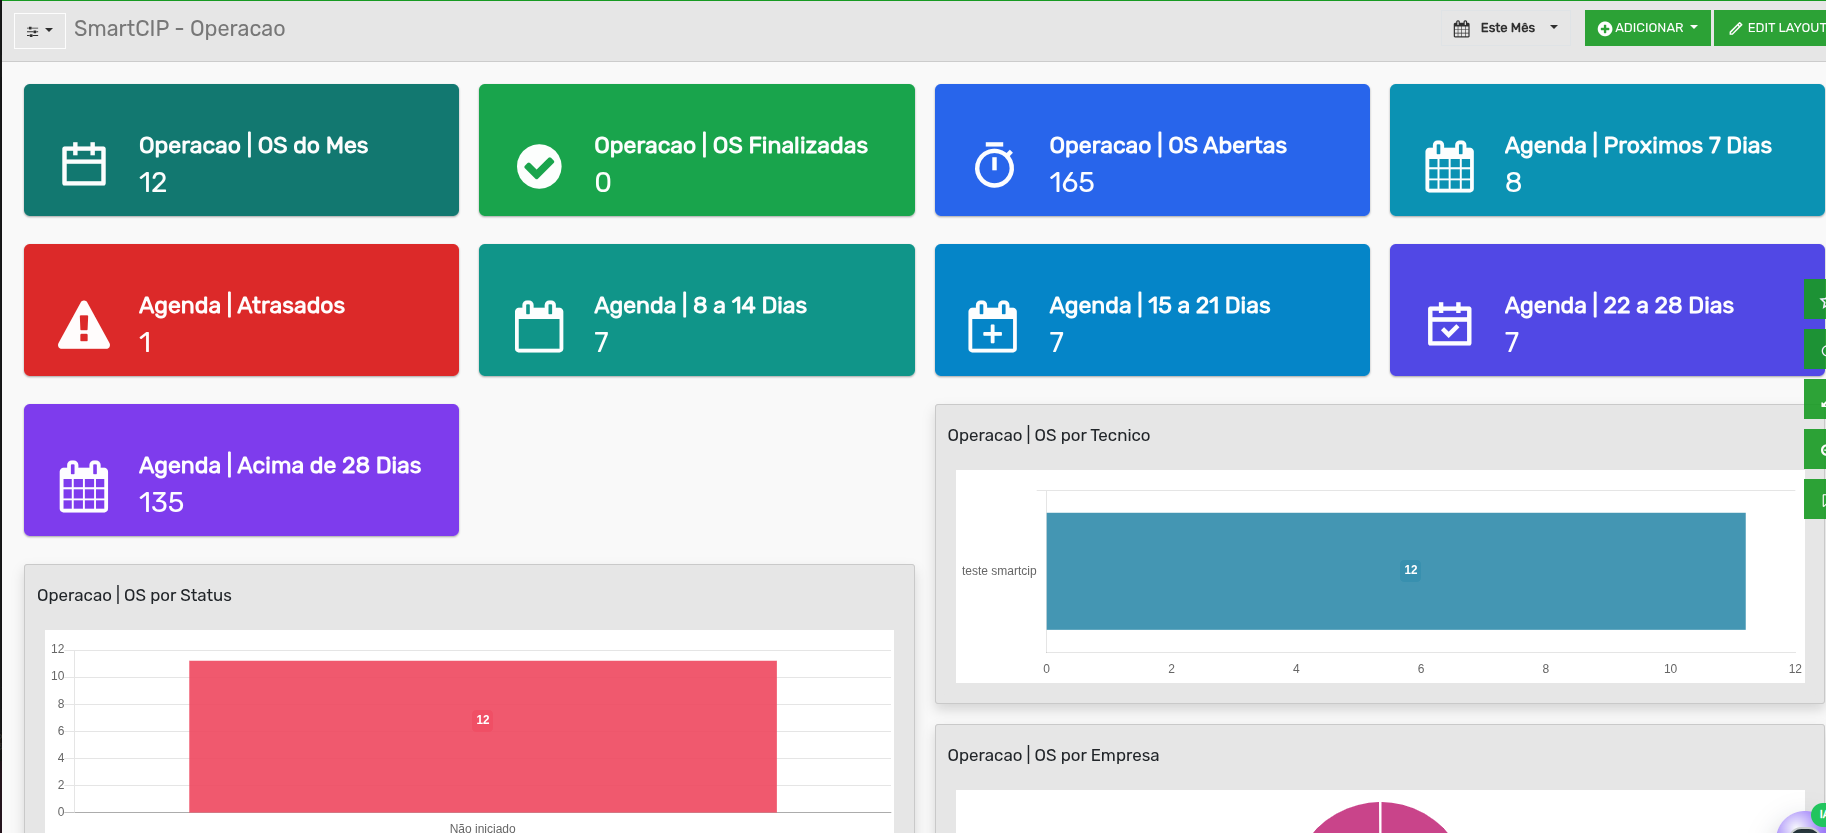Click the value 7 on 15 a 21 Dias card

(1057, 343)
